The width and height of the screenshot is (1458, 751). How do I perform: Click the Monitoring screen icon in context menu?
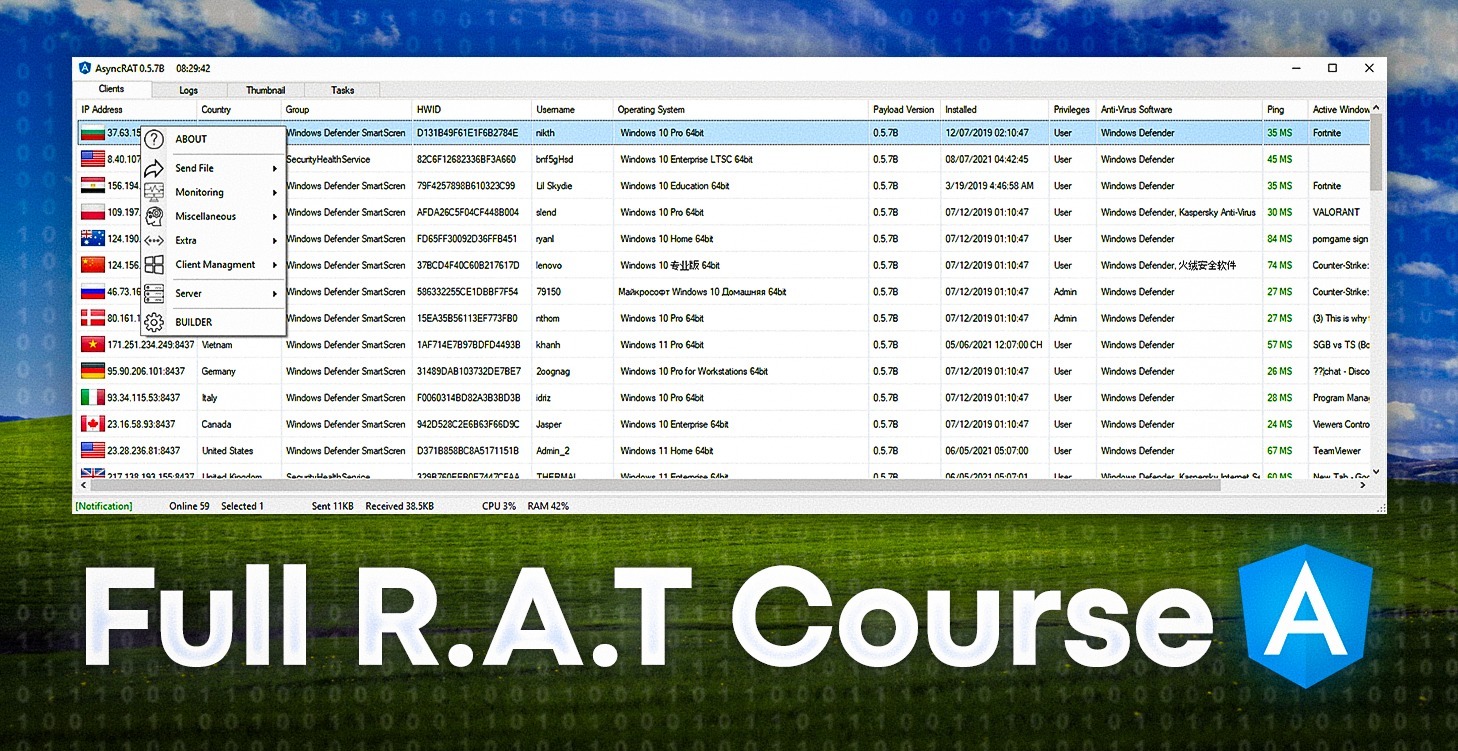tap(154, 192)
